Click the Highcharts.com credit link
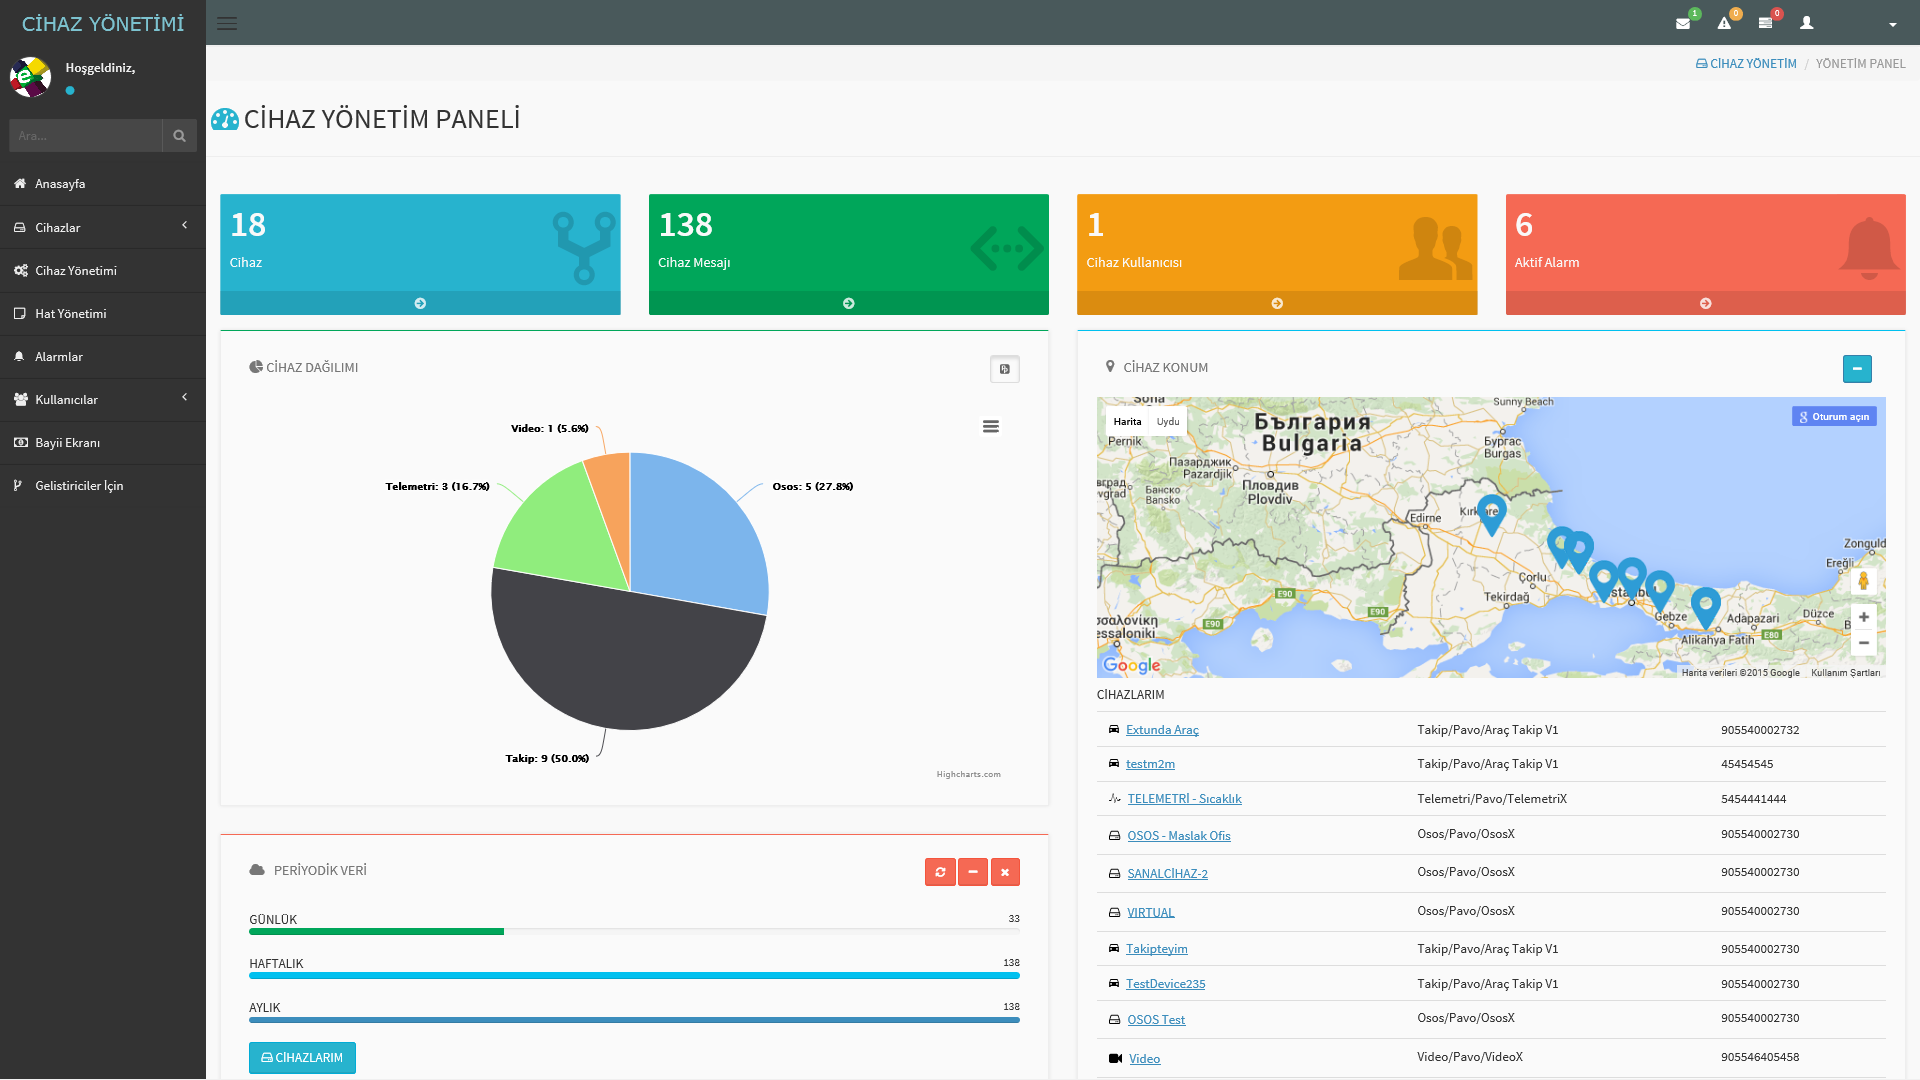This screenshot has height=1080, width=1920. [968, 774]
